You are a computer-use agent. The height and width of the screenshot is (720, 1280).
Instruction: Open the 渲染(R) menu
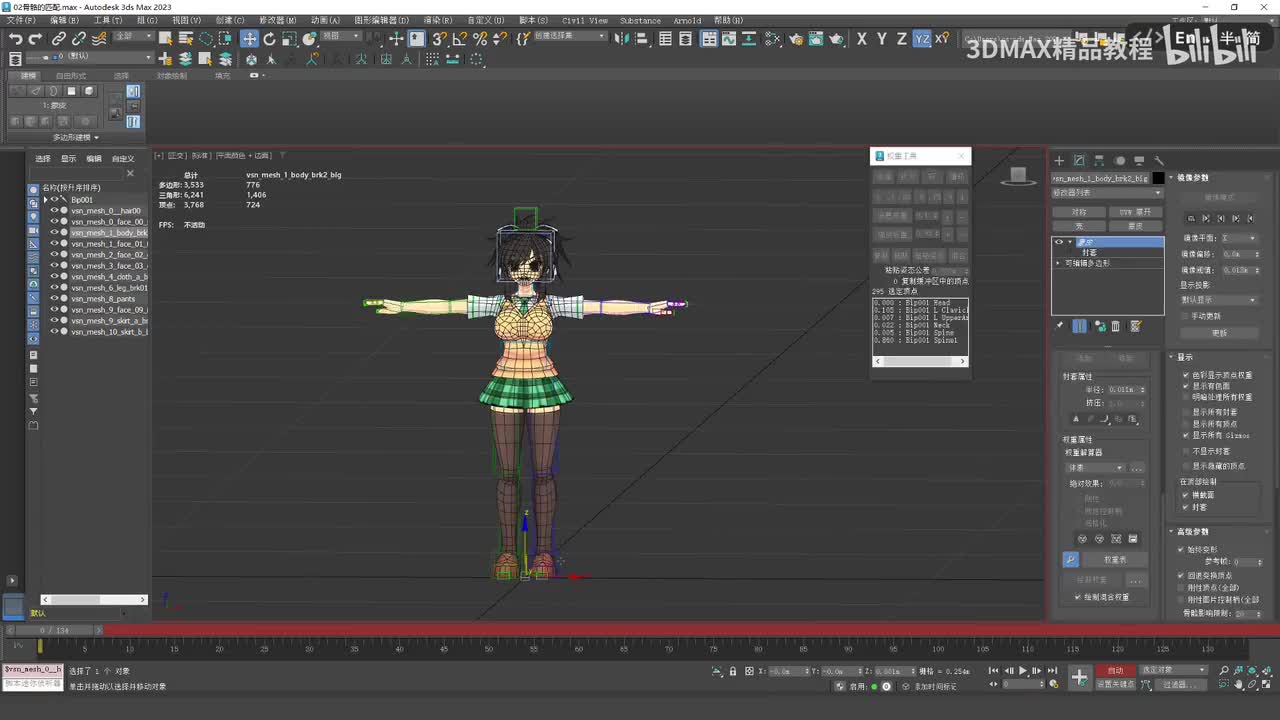pos(438,20)
